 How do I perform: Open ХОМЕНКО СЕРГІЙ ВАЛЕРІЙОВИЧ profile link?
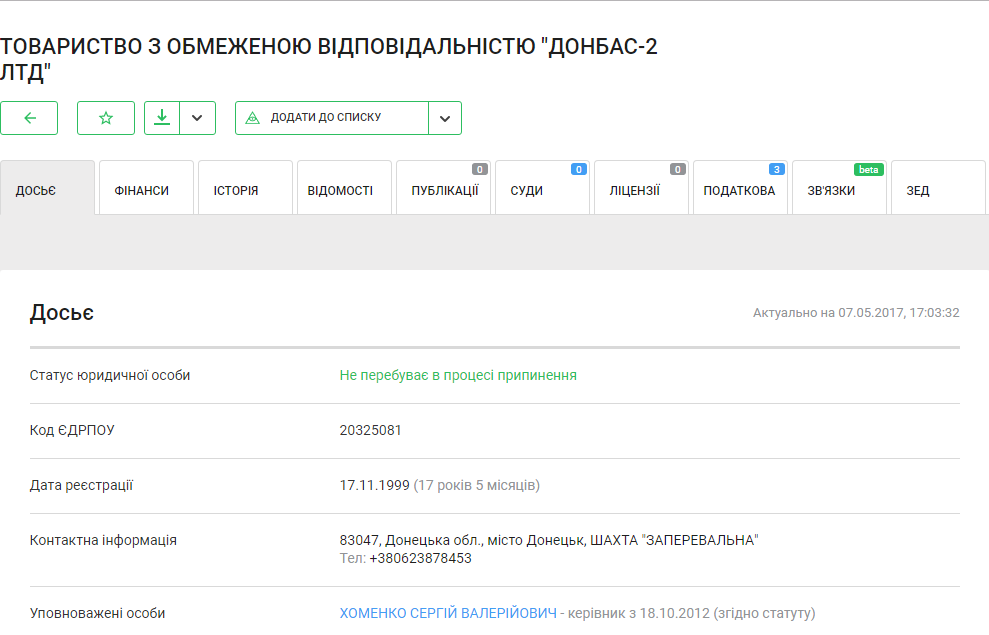tap(448, 613)
